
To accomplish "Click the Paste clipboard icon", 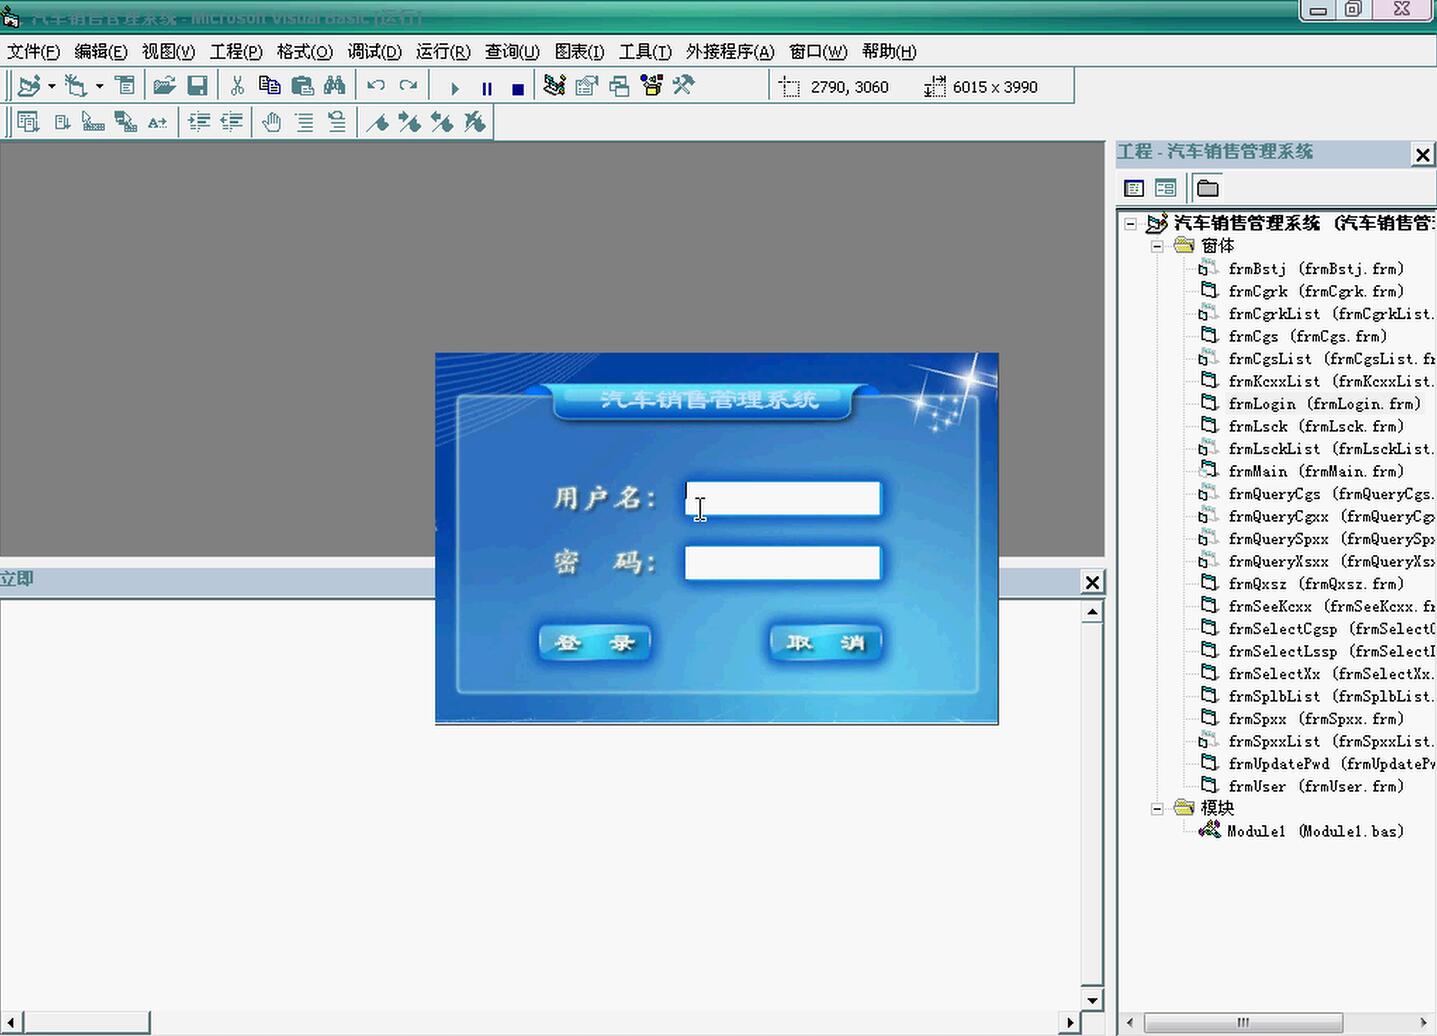I will coord(302,87).
